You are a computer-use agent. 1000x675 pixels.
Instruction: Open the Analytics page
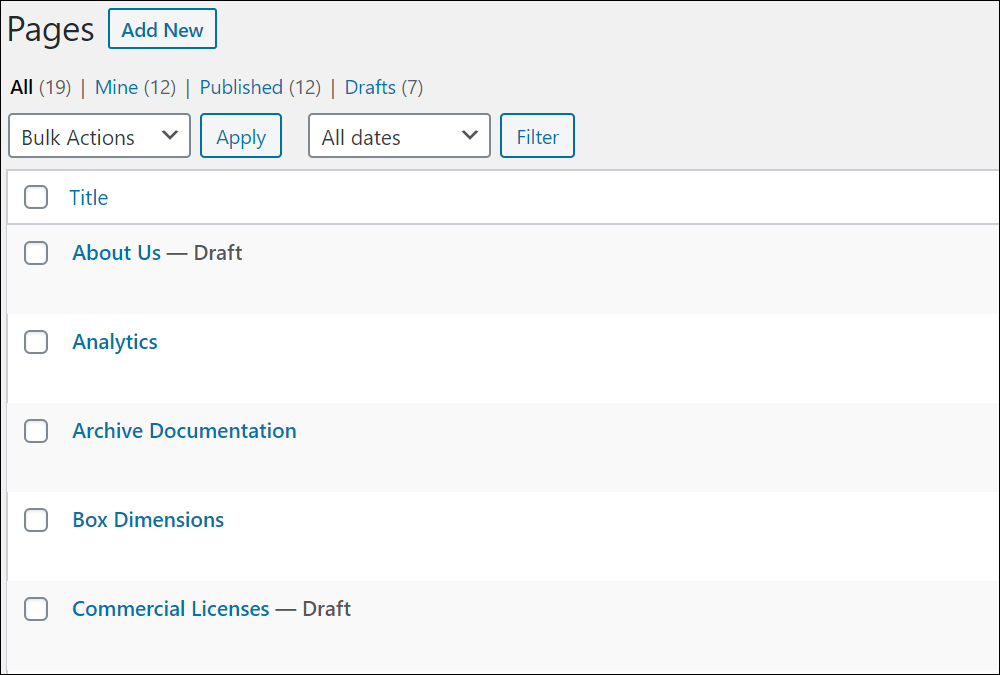[115, 342]
